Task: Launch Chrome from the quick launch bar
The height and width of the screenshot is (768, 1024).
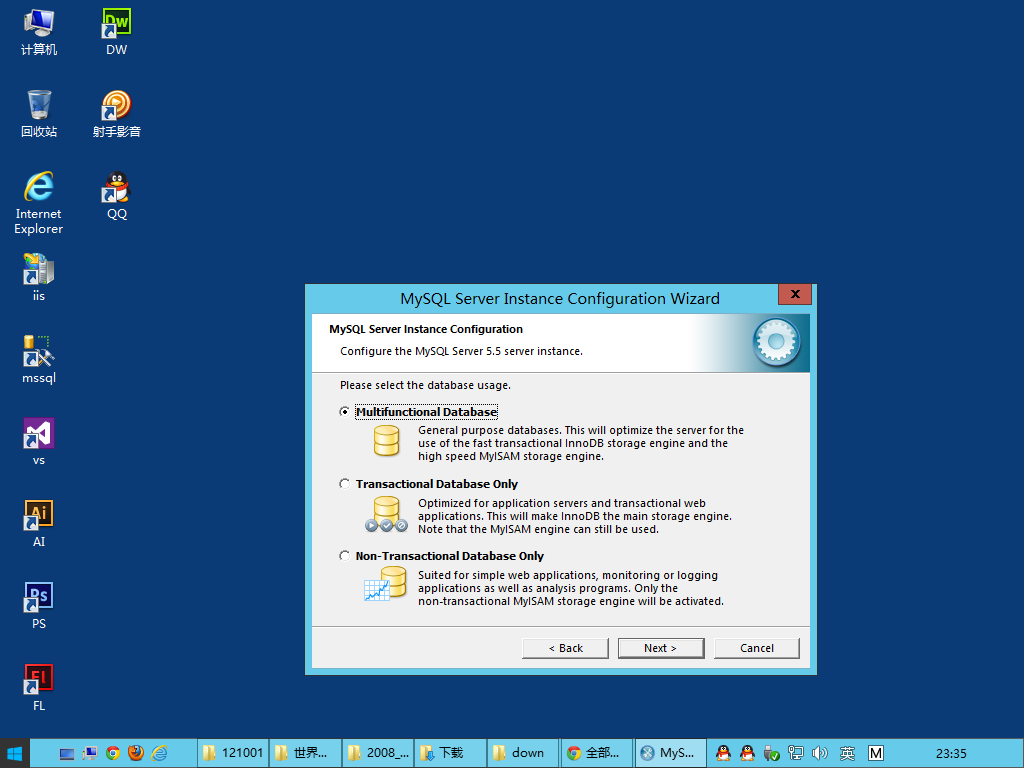Action: coord(113,754)
